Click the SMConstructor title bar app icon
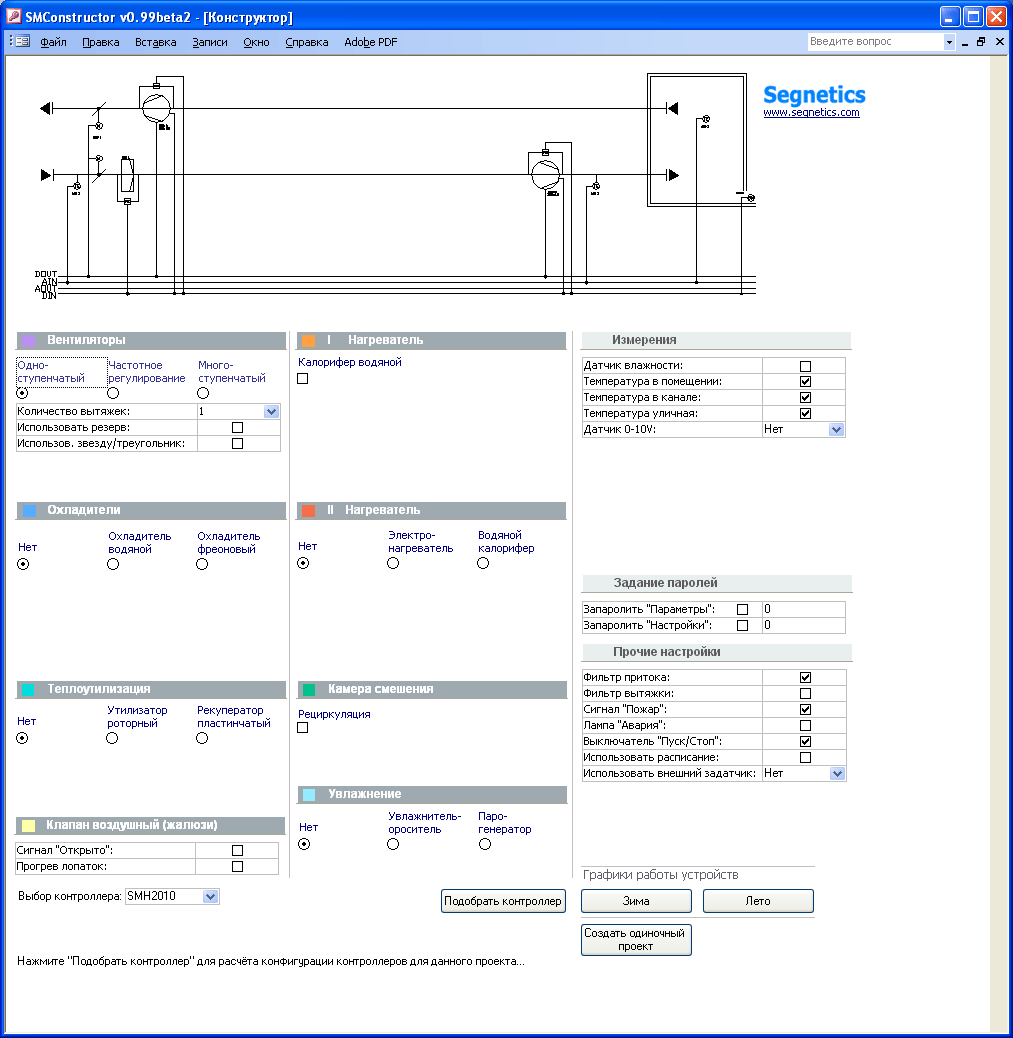Viewport: 1013px width, 1038px height. tap(14, 16)
